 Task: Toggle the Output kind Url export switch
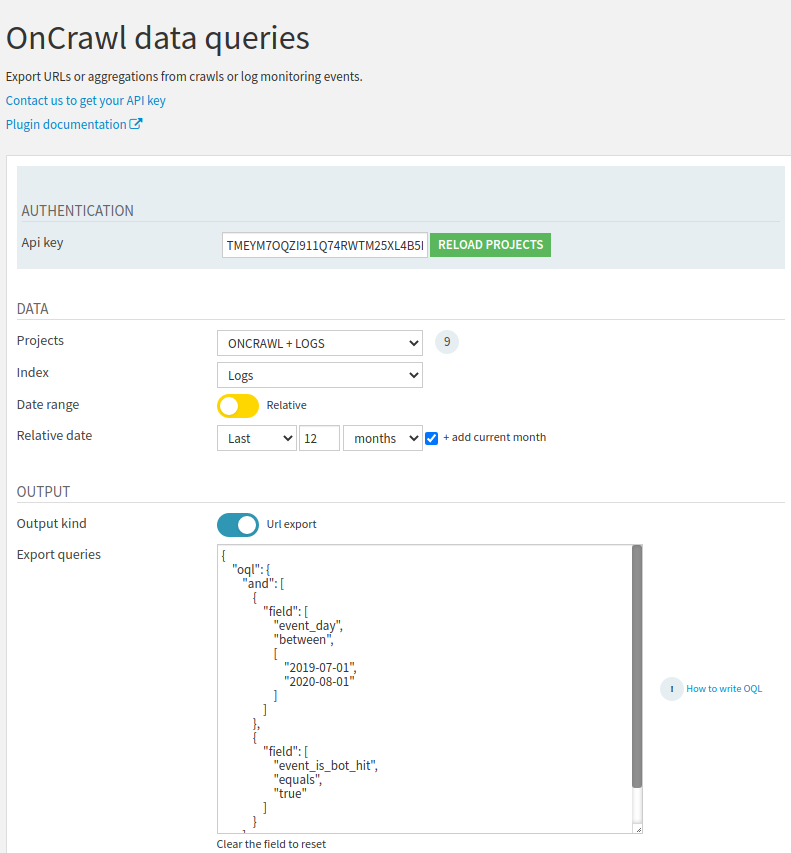pyautogui.click(x=238, y=524)
